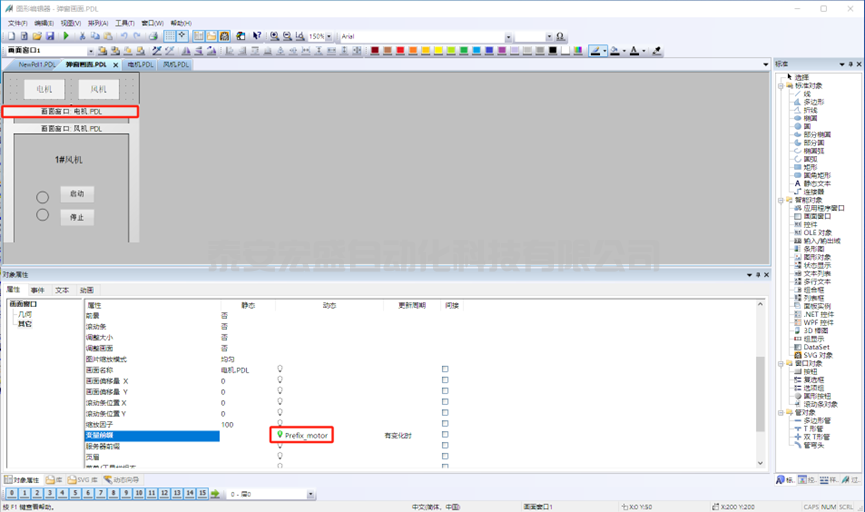Click the dynamic bulb icon for 画面名称
Viewport: 865px width, 512px height.
[x=280, y=369]
